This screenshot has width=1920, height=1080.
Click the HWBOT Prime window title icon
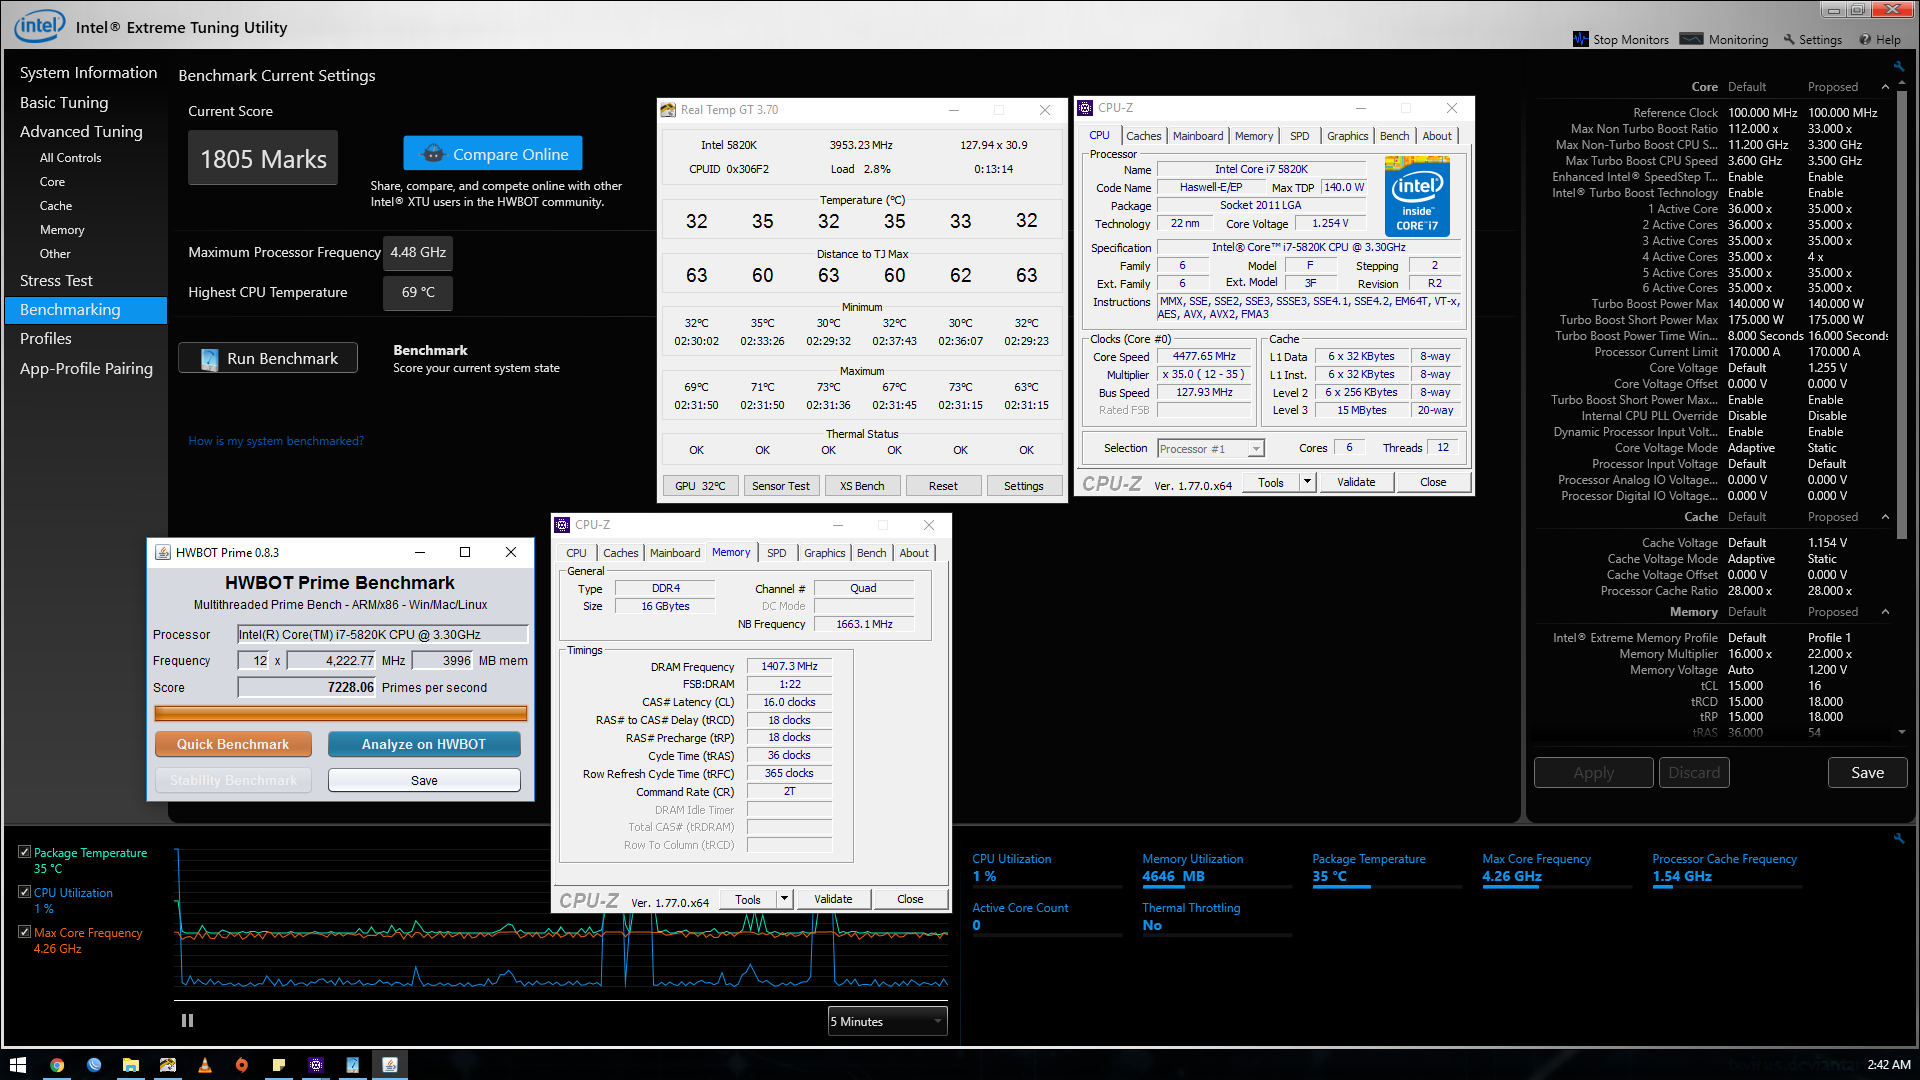point(163,552)
